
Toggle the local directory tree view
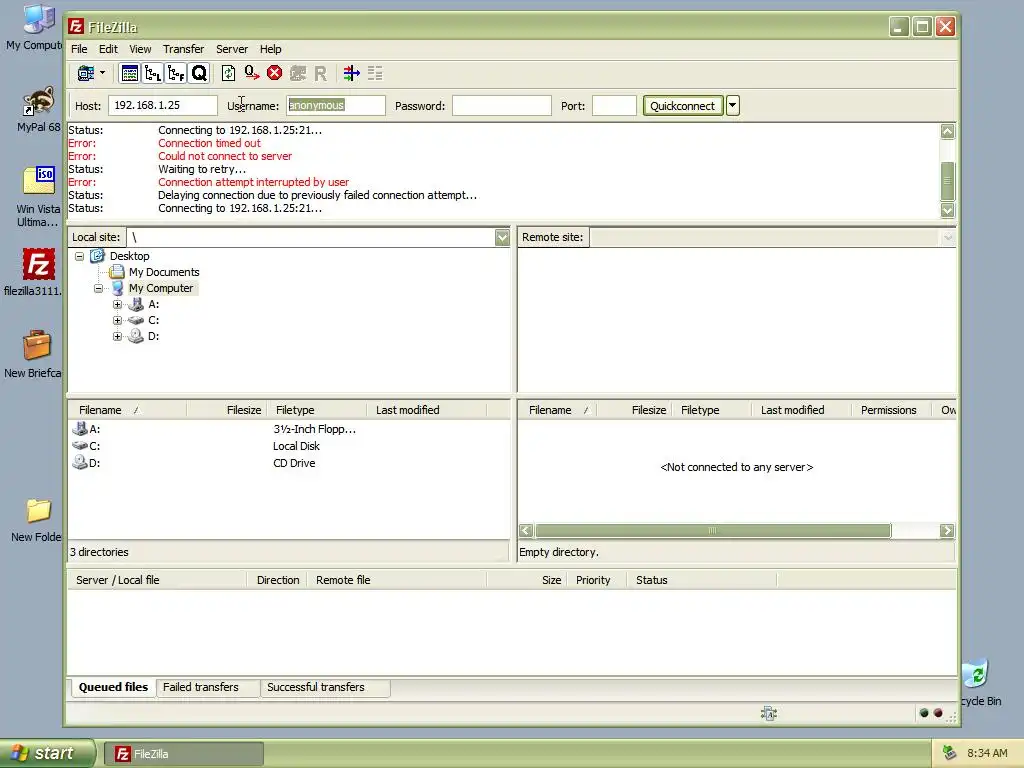153,73
